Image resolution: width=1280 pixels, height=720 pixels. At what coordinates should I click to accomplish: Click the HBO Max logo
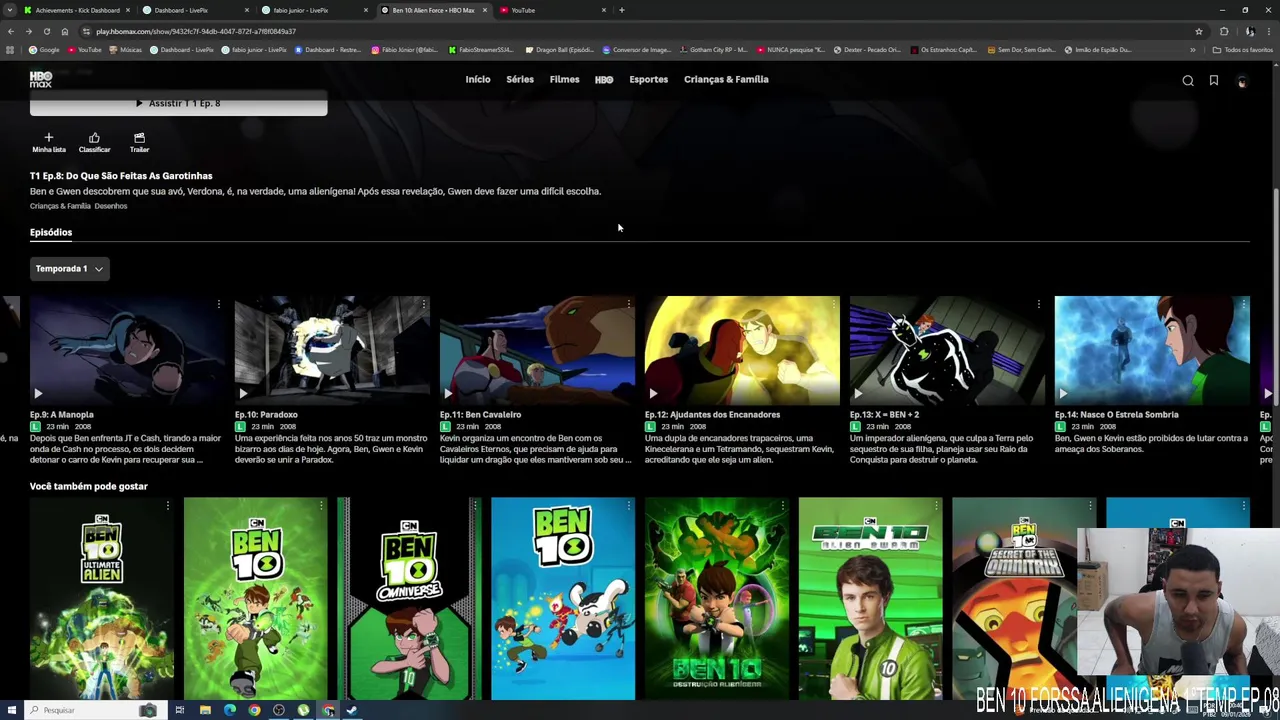(41, 79)
